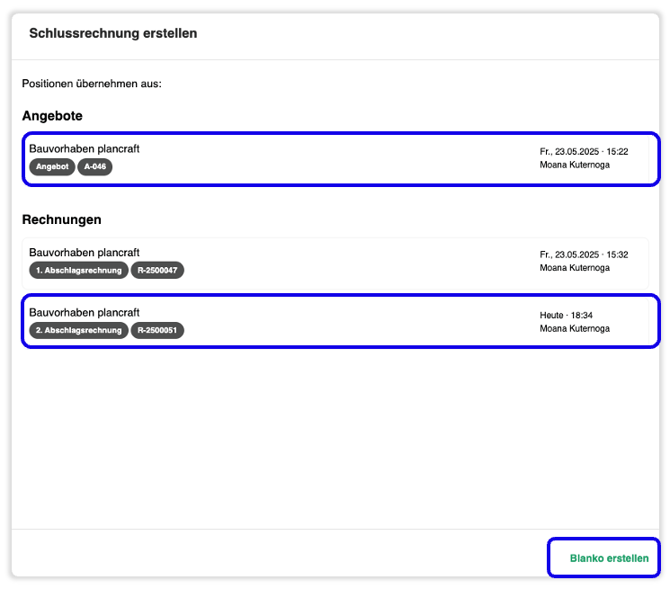Click the Positionen übernehmen aus label
The height and width of the screenshot is (589, 670).
(92, 84)
